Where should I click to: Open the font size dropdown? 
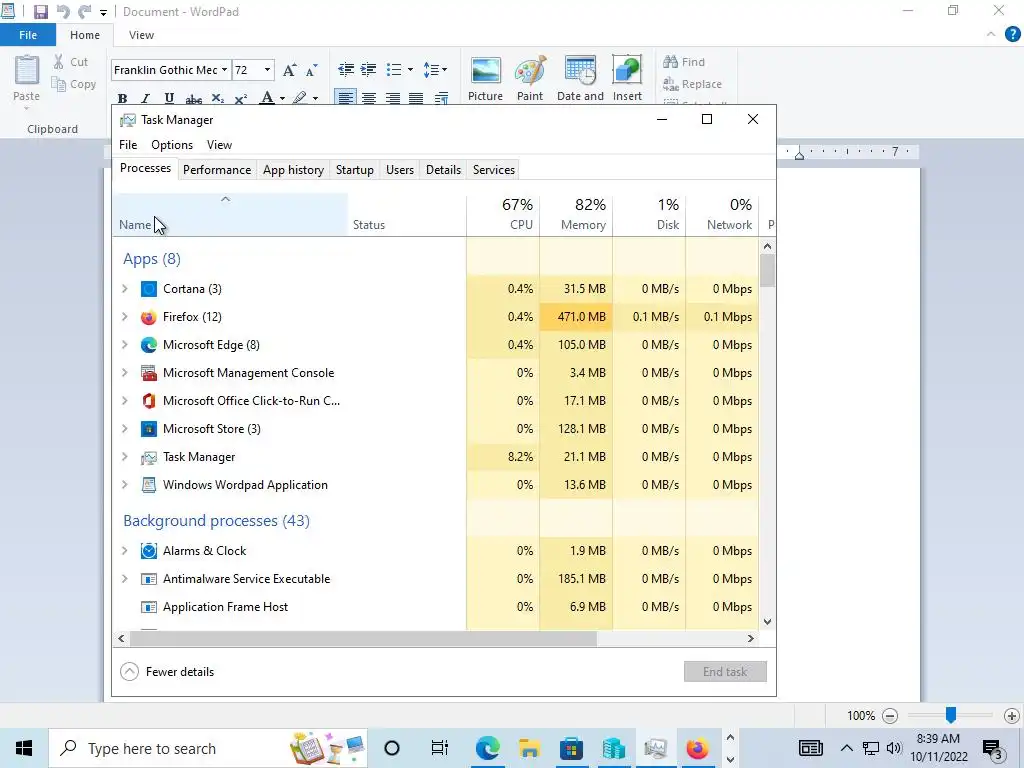[x=267, y=70]
